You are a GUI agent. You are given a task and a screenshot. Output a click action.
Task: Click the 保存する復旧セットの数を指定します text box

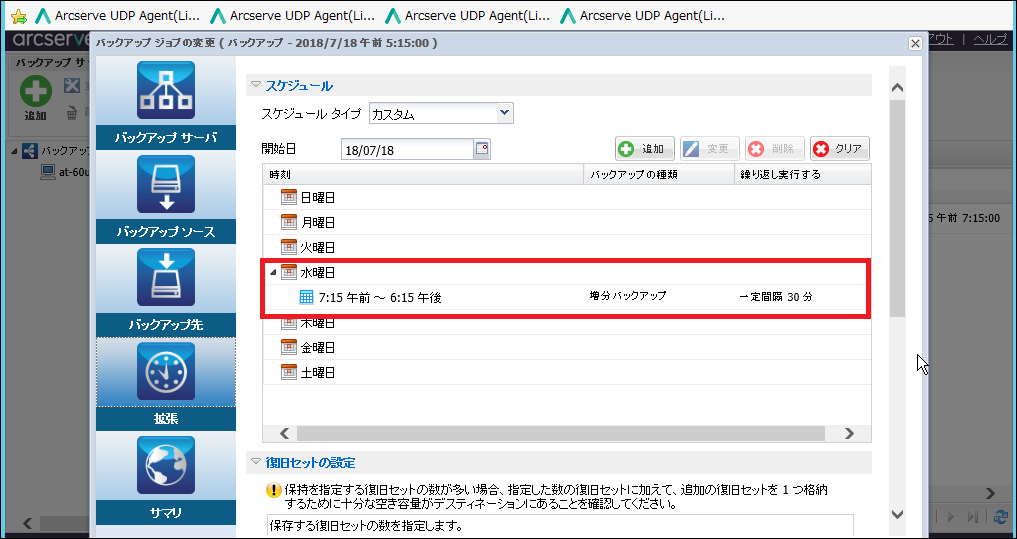pyautogui.click(x=560, y=526)
